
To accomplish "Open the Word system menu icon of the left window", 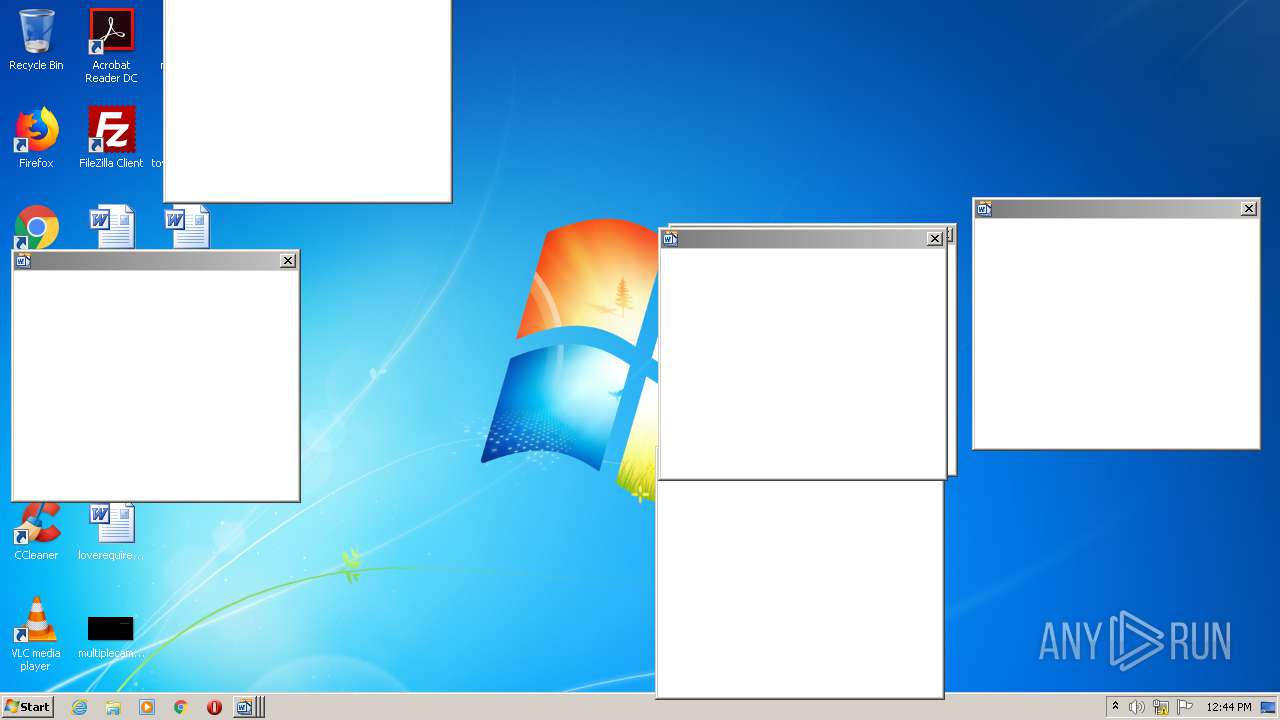I will (24, 261).
